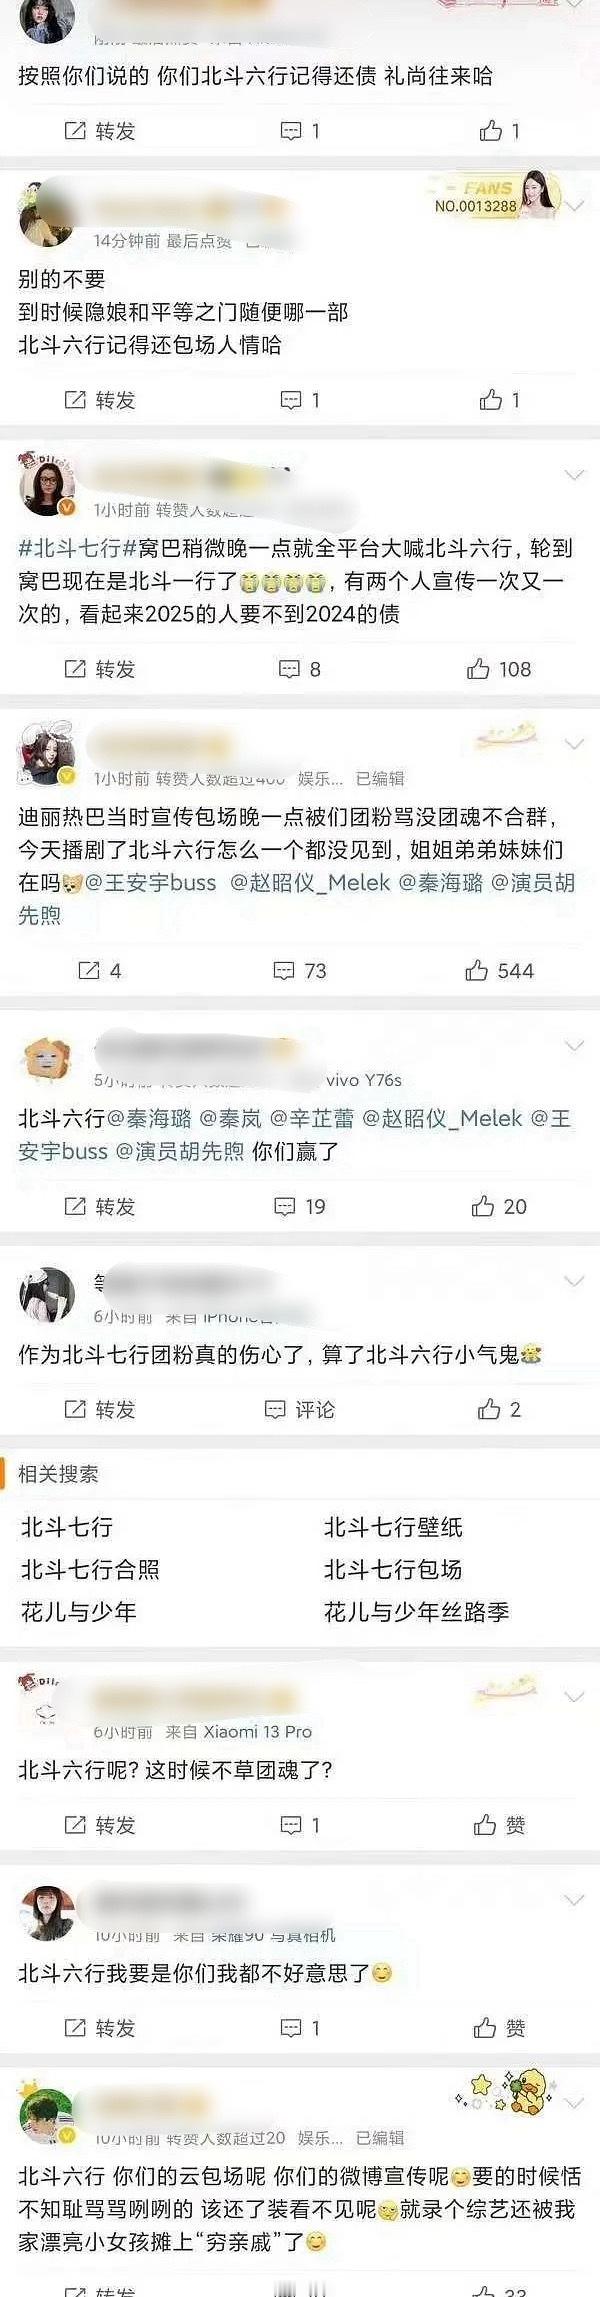
Task: Open the 19 comments on the 你们赢了 post
Action: tap(300, 1207)
